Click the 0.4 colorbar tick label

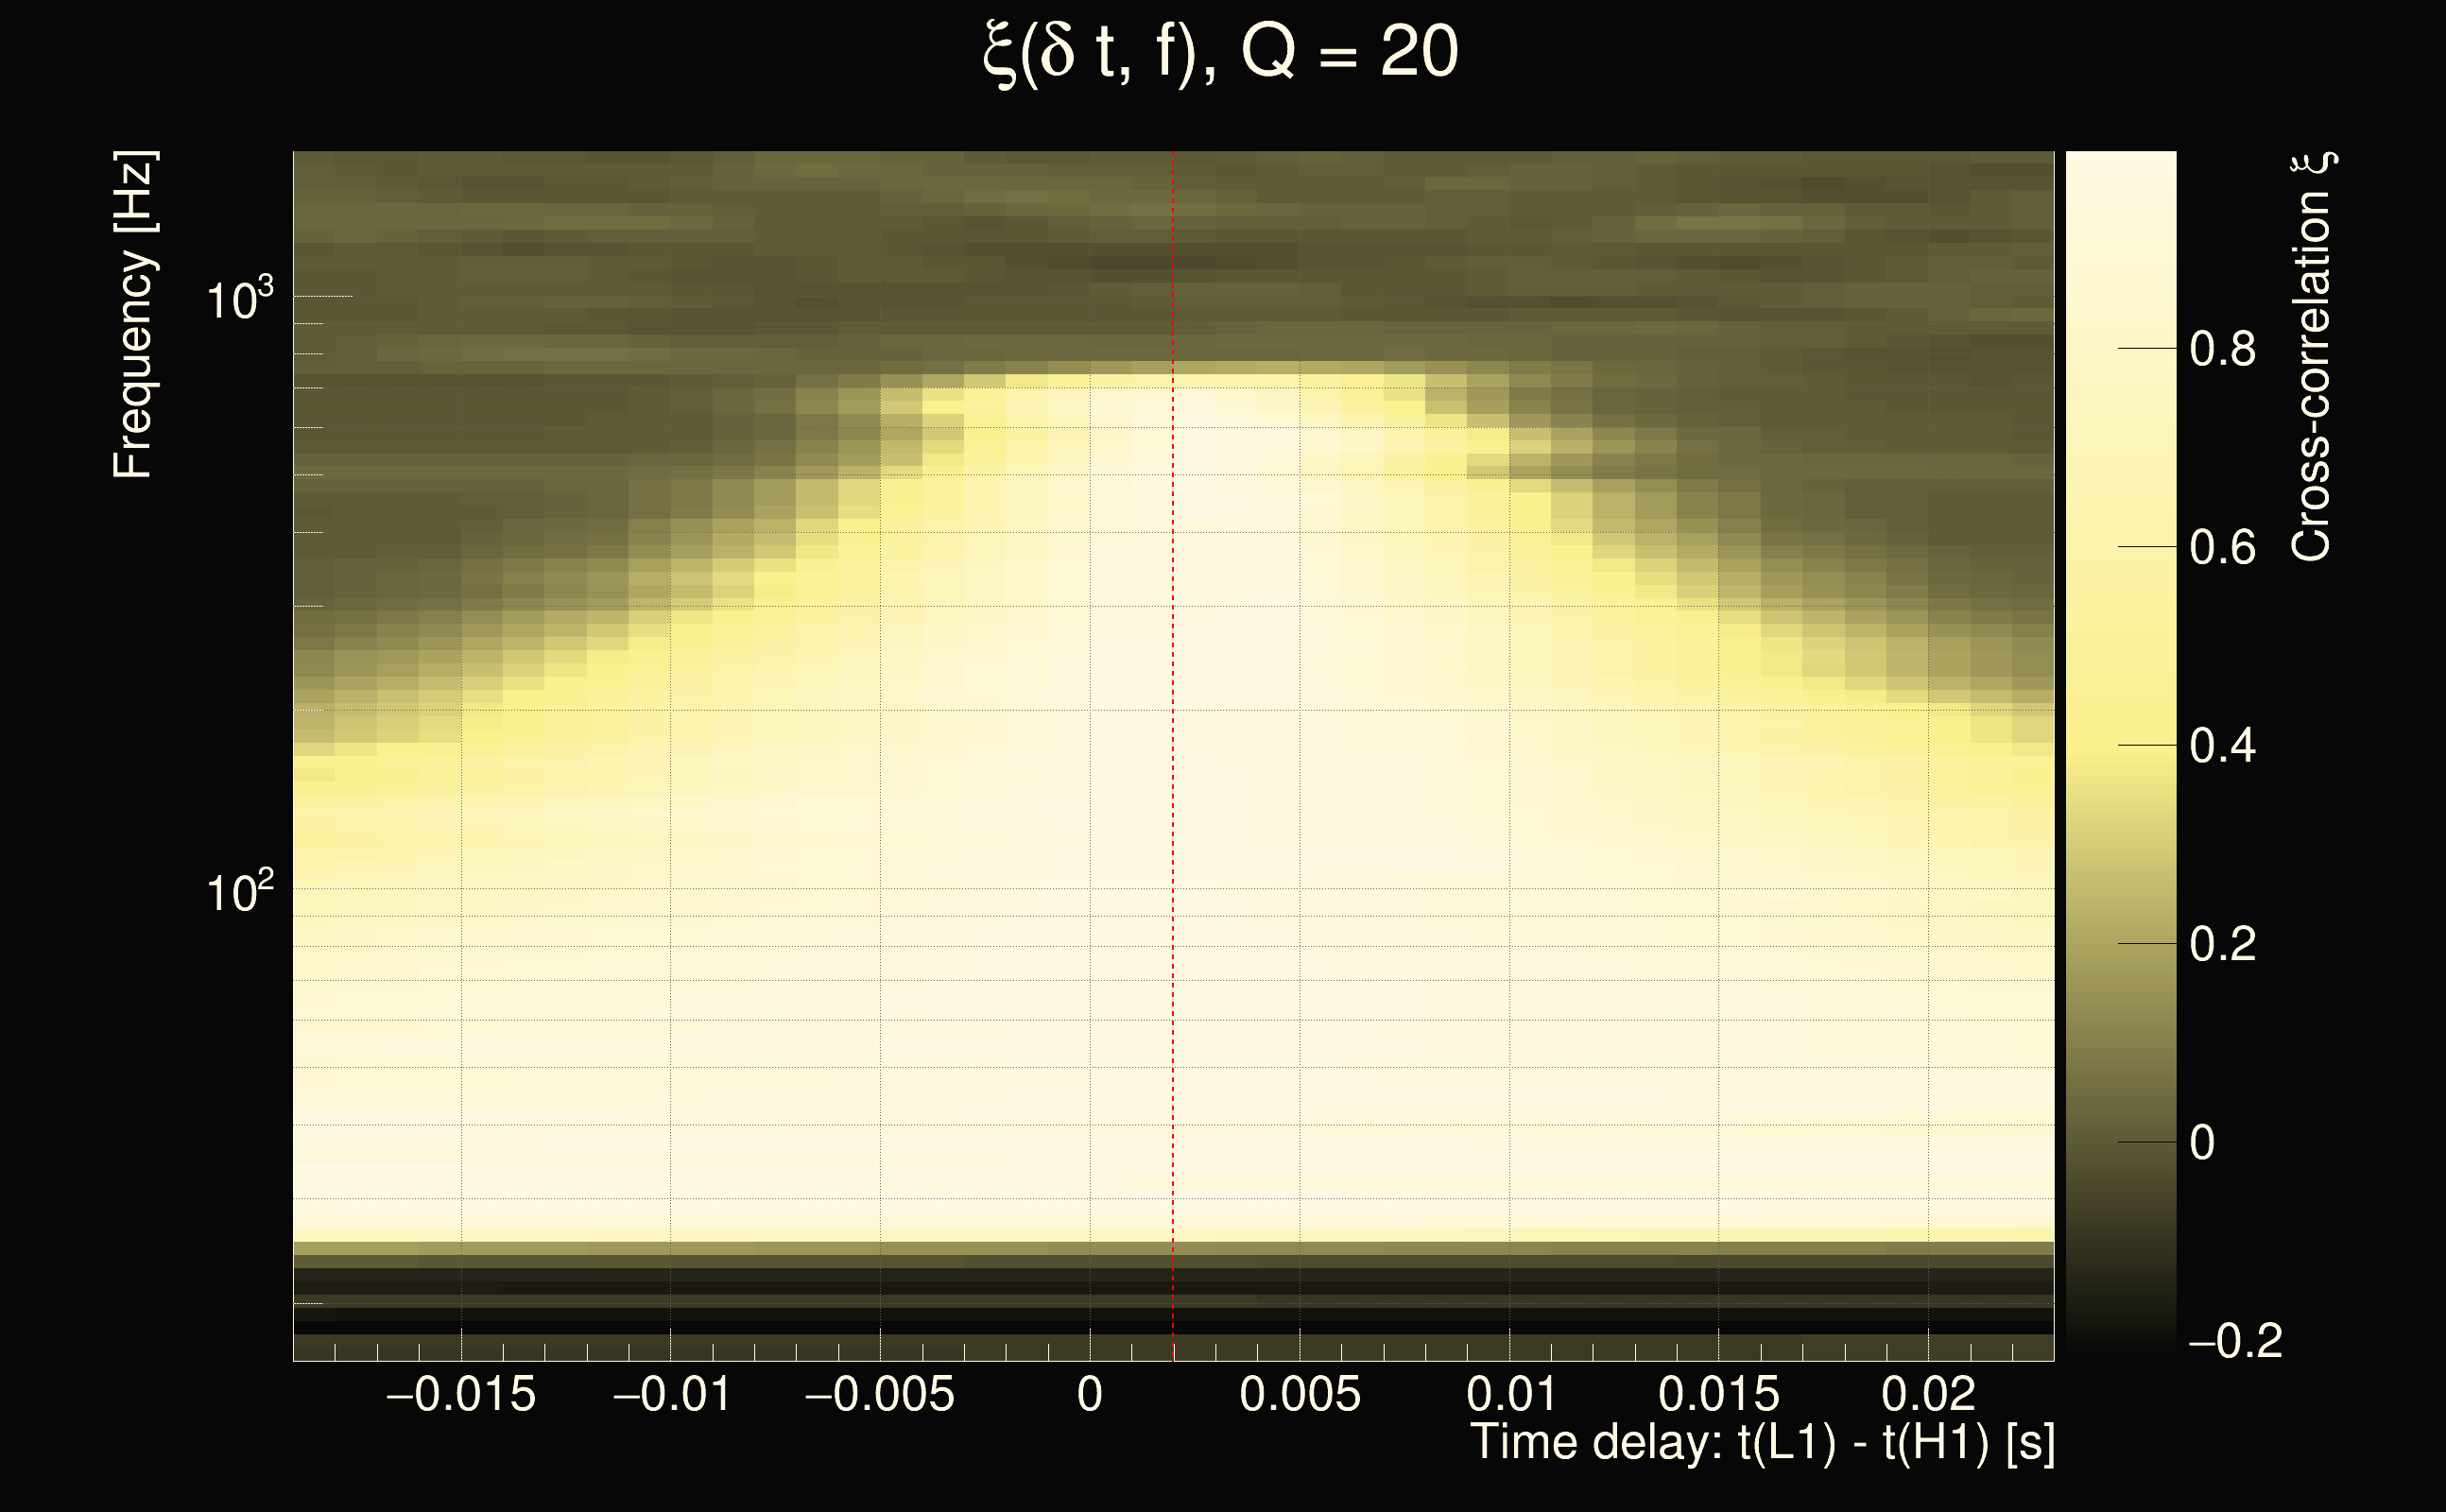(x=2222, y=746)
